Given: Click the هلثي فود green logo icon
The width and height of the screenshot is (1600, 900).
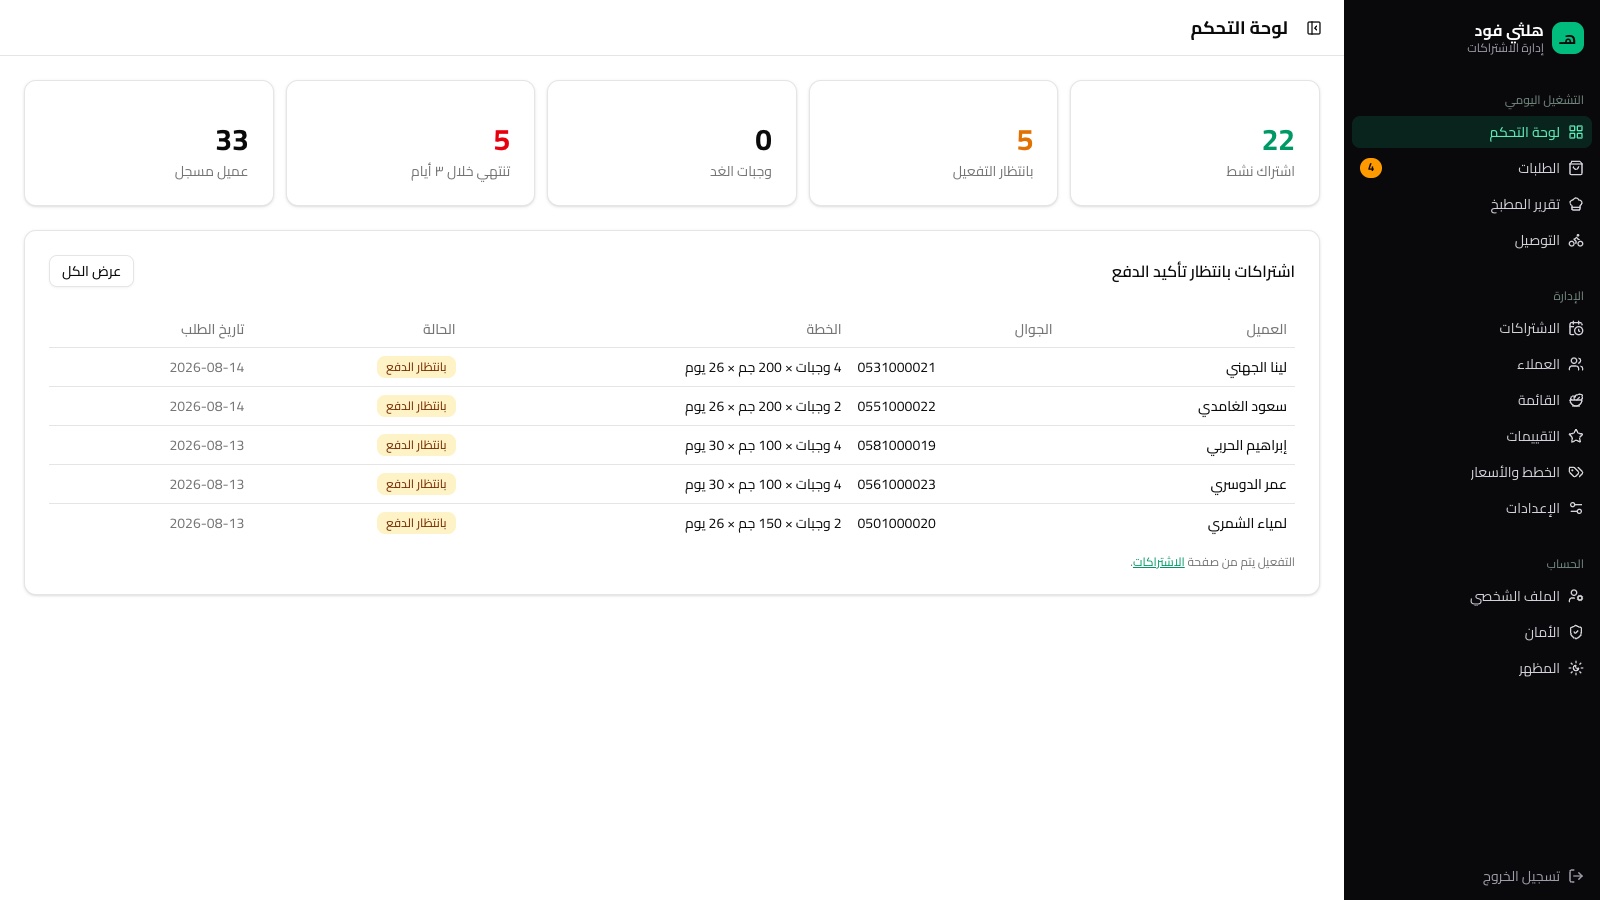Looking at the screenshot, I should [x=1568, y=38].
